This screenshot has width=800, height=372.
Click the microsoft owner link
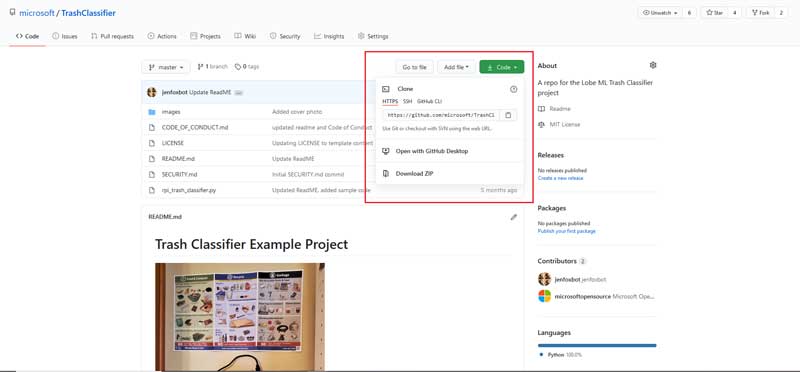pos(37,13)
